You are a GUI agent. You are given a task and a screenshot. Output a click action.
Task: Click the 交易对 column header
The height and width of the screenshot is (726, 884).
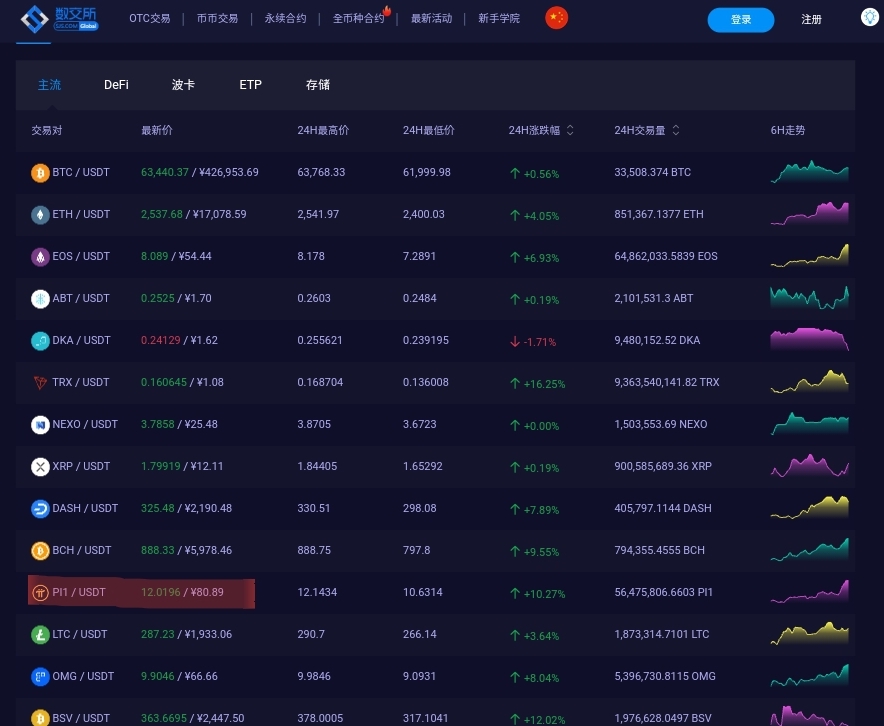click(47, 131)
